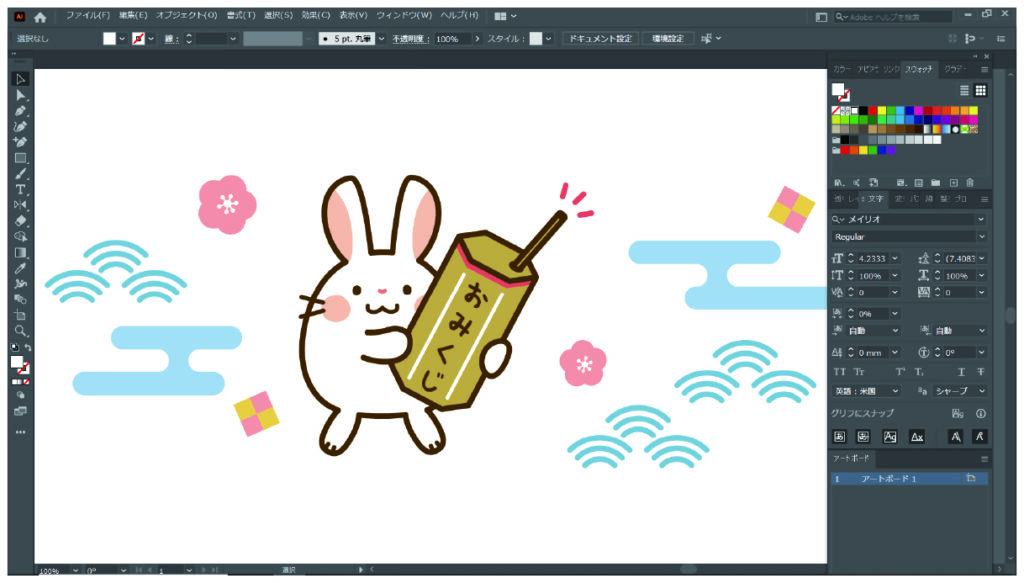Click the zoom level field showing 100%

coord(54,571)
